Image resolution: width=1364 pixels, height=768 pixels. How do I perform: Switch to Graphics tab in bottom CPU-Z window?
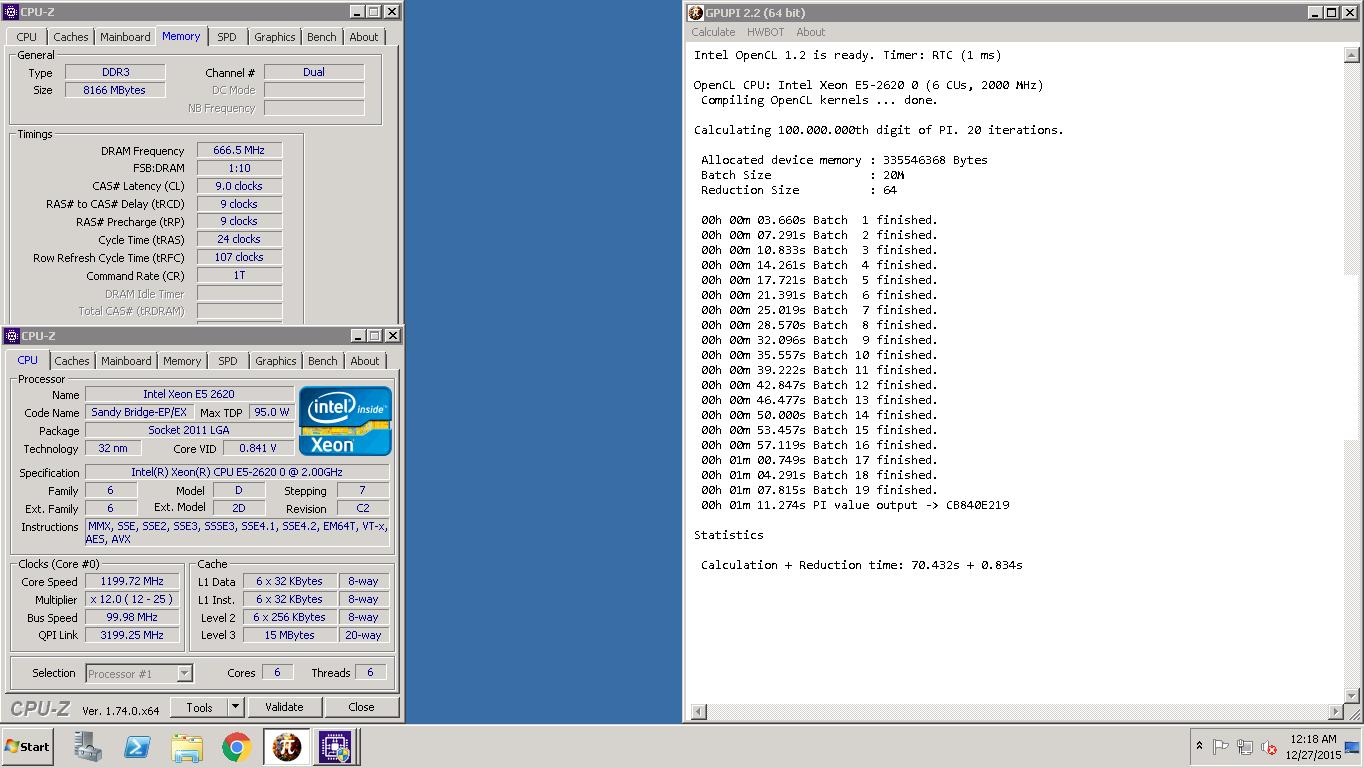(276, 361)
